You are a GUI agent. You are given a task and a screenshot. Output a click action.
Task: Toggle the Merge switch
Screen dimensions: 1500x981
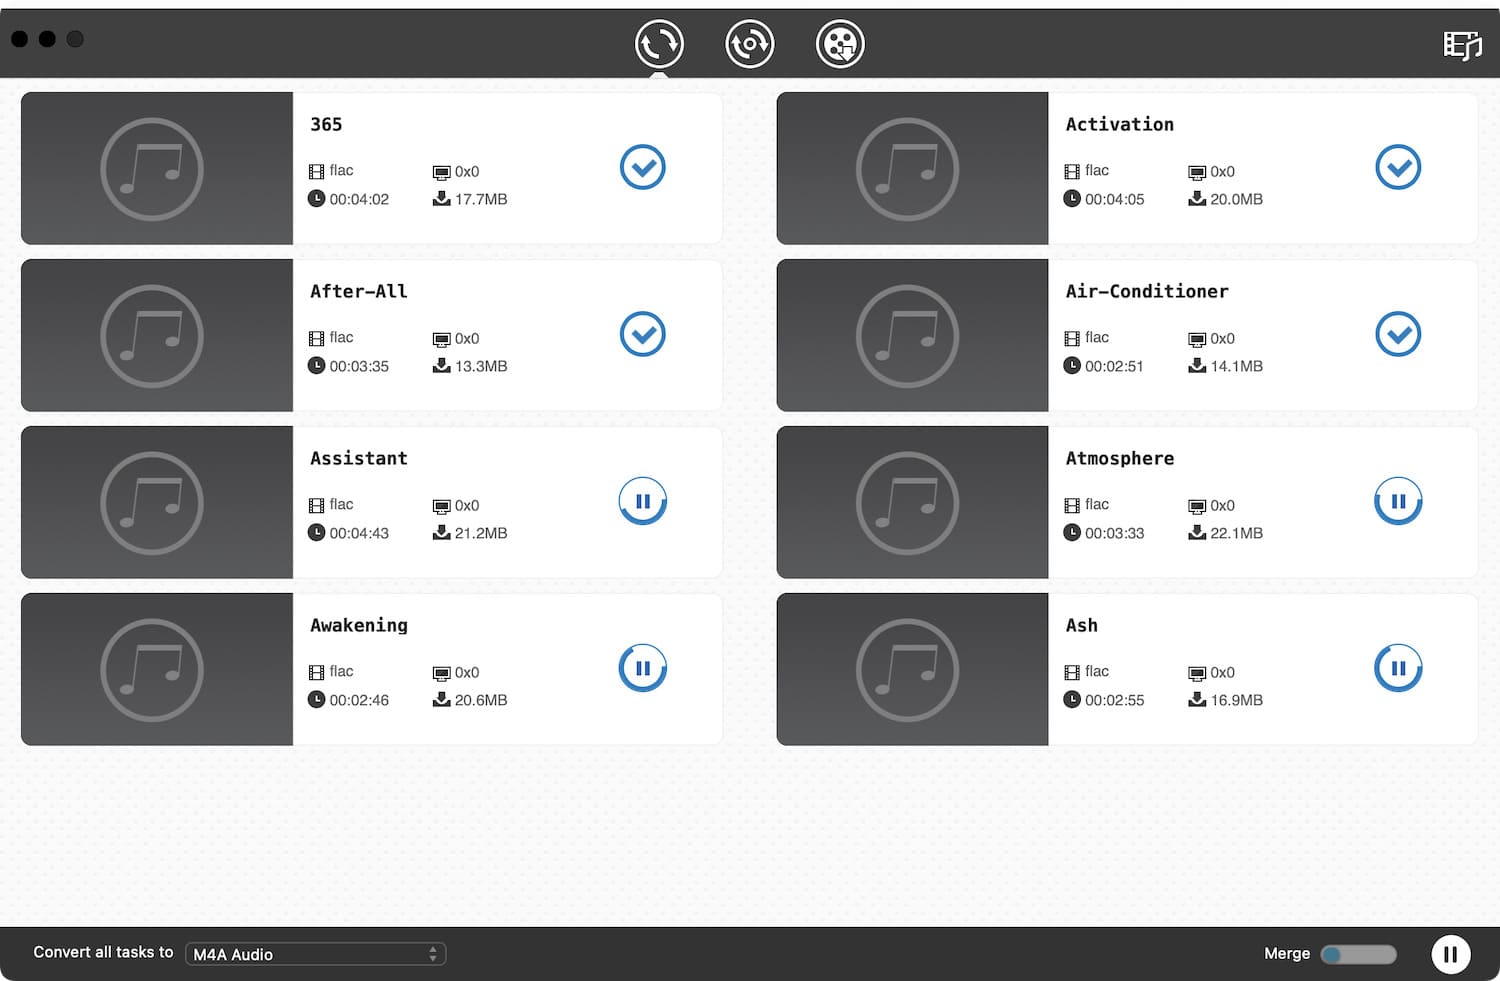[1358, 954]
